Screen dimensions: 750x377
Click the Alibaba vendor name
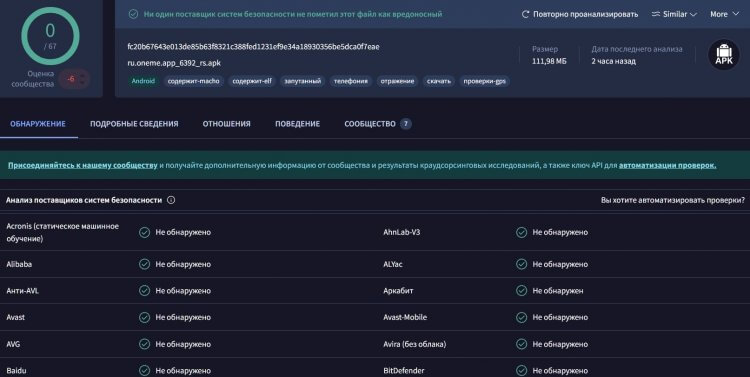coord(19,264)
